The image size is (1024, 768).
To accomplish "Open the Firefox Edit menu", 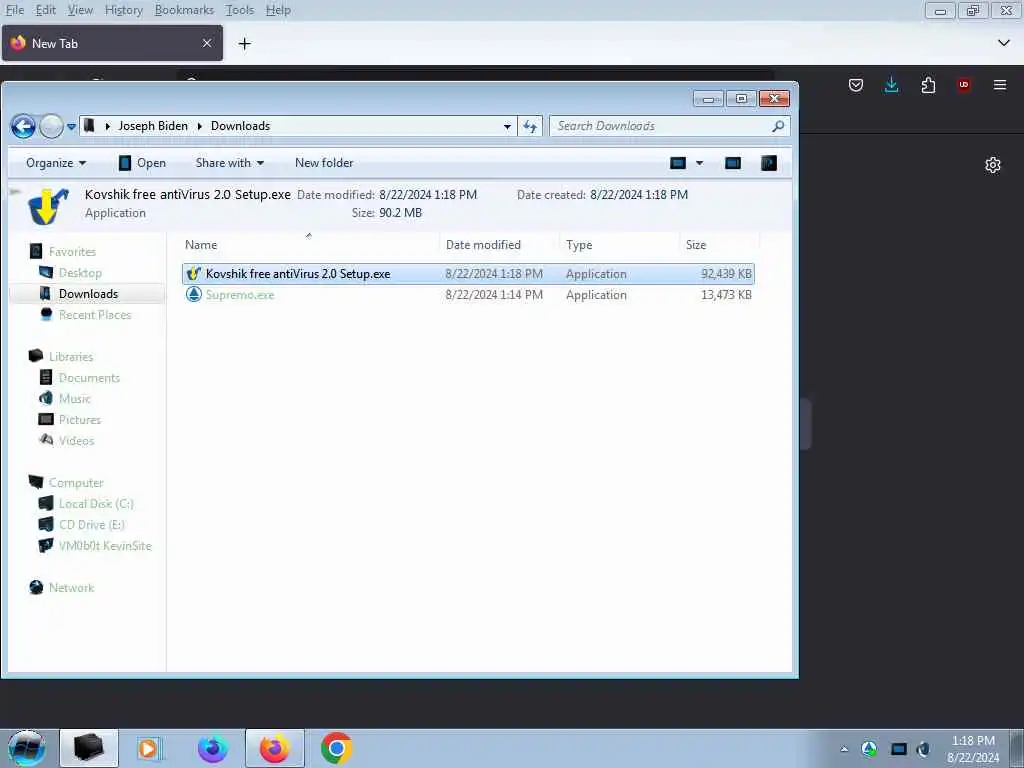I will (x=45, y=10).
